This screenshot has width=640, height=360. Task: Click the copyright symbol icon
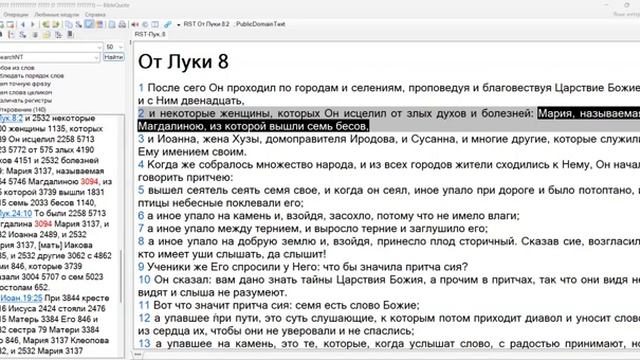(145, 24)
